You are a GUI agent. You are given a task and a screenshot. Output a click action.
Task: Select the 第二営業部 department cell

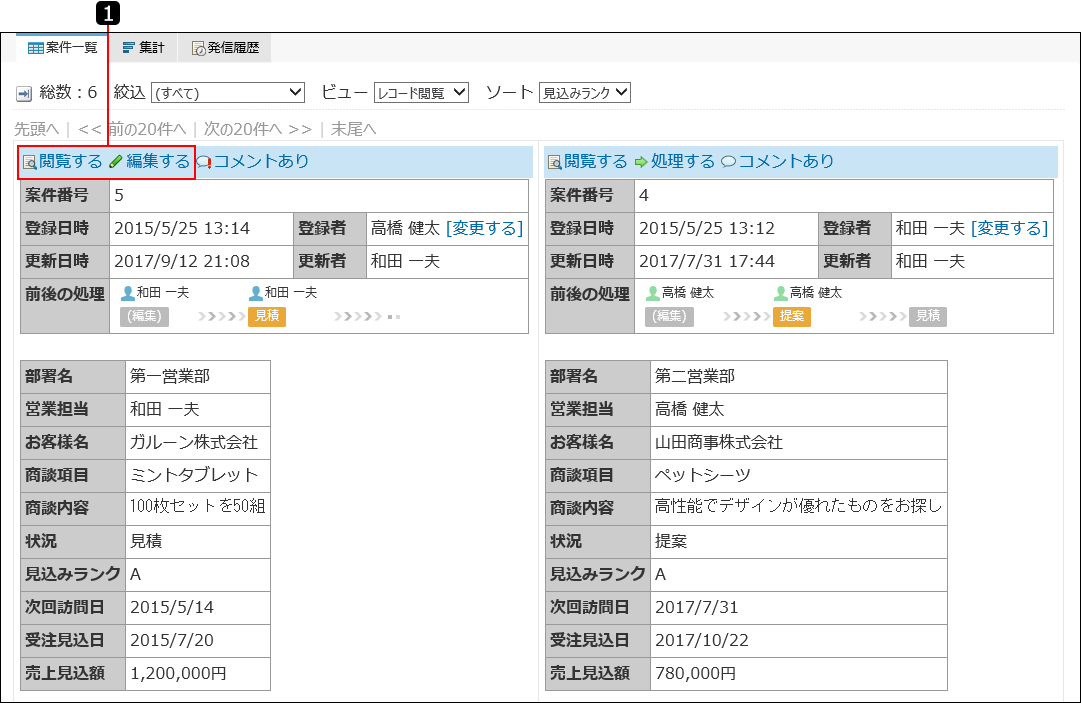(799, 377)
